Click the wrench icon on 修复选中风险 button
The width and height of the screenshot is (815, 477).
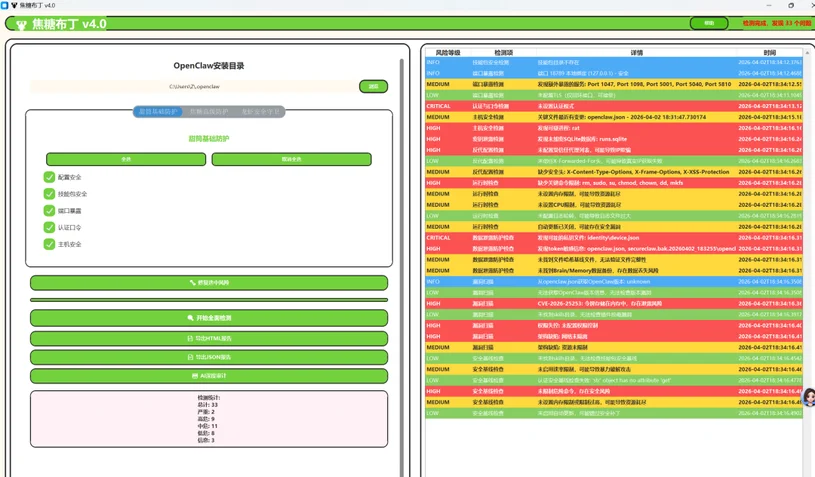click(x=192, y=283)
